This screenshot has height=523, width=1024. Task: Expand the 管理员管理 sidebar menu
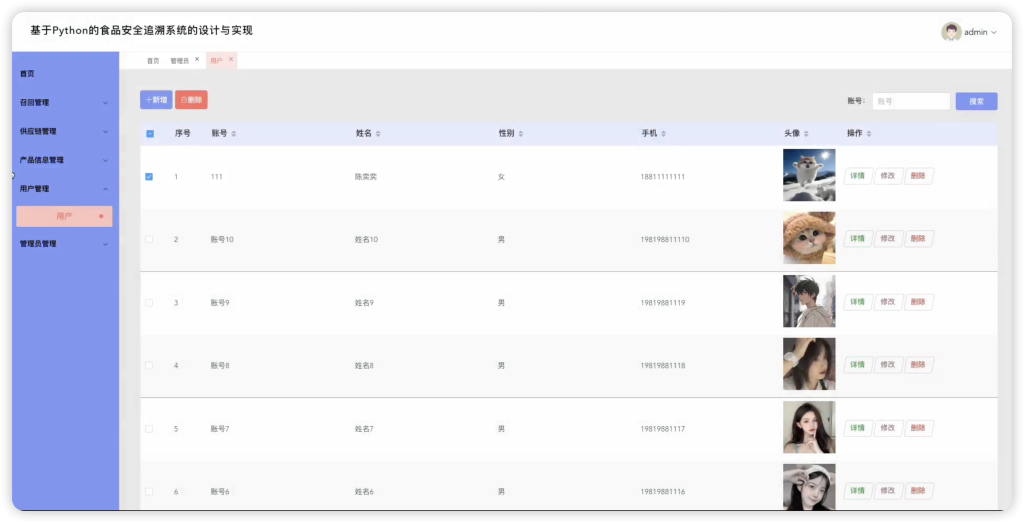65,244
